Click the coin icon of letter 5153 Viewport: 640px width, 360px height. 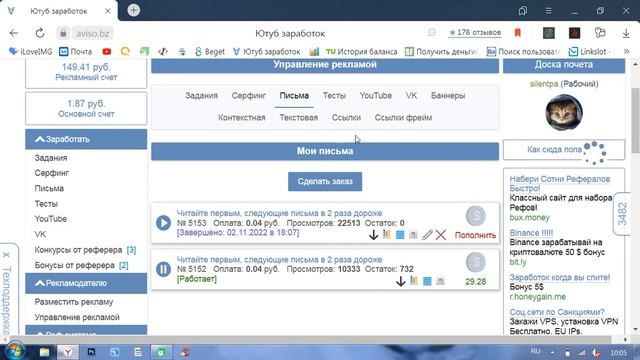(476, 216)
